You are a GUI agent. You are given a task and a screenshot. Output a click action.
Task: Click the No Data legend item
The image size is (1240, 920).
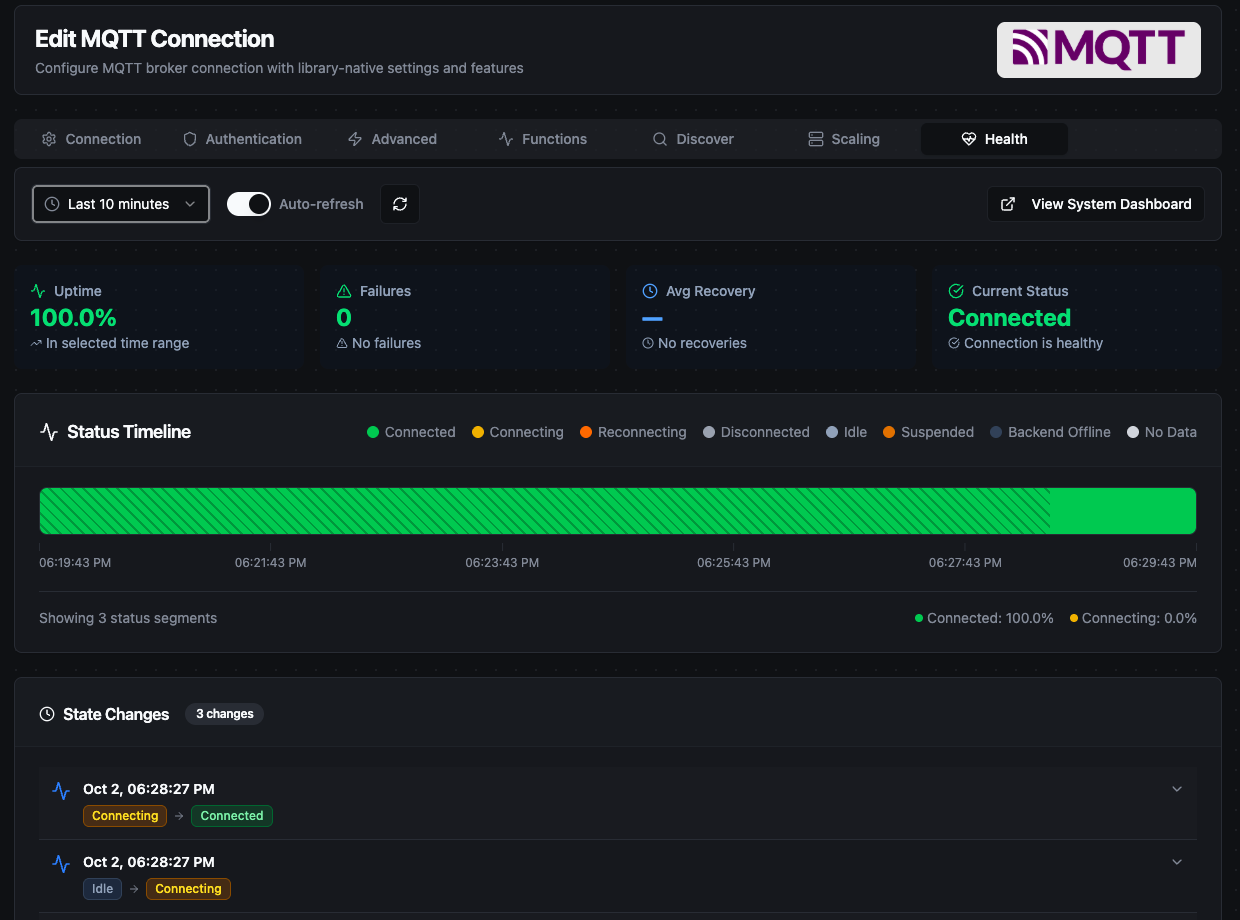pyautogui.click(x=1162, y=432)
